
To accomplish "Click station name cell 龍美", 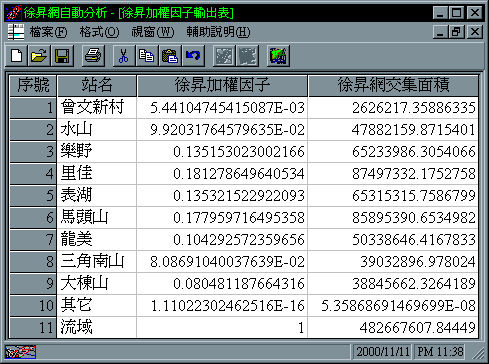I will click(97, 240).
